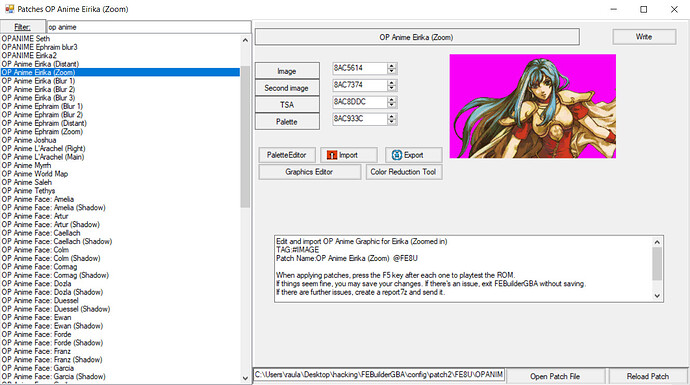The width and height of the screenshot is (690, 385).
Task: Open the PaletteEditor
Action: point(287,155)
